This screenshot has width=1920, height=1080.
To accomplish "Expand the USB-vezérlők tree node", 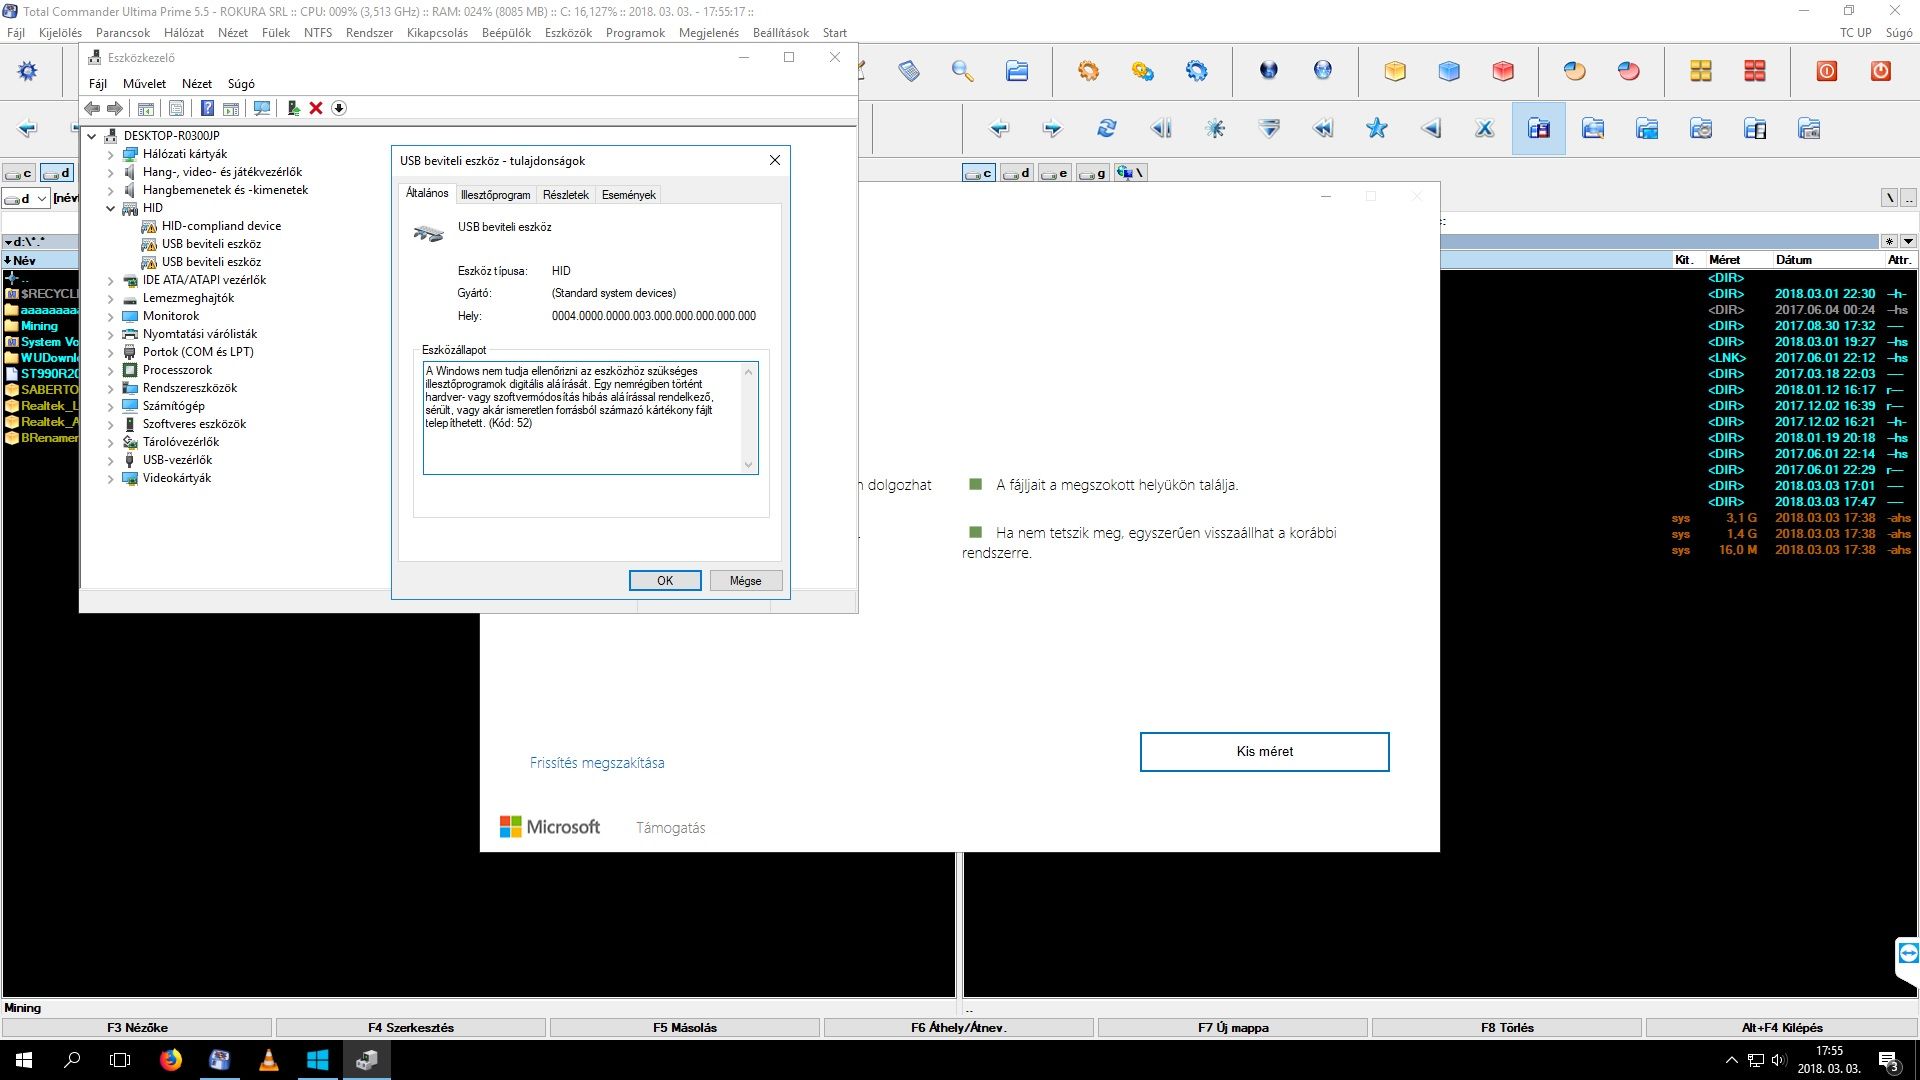I will coord(111,460).
